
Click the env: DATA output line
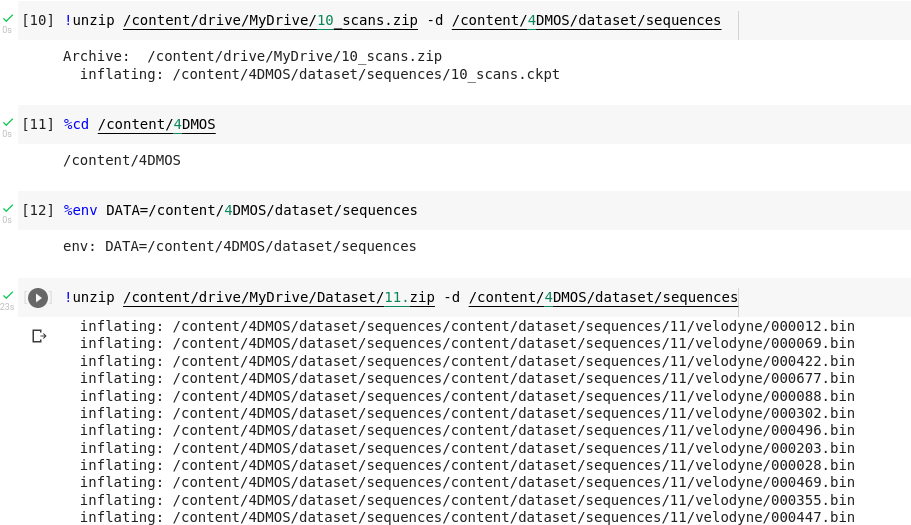(x=239, y=246)
